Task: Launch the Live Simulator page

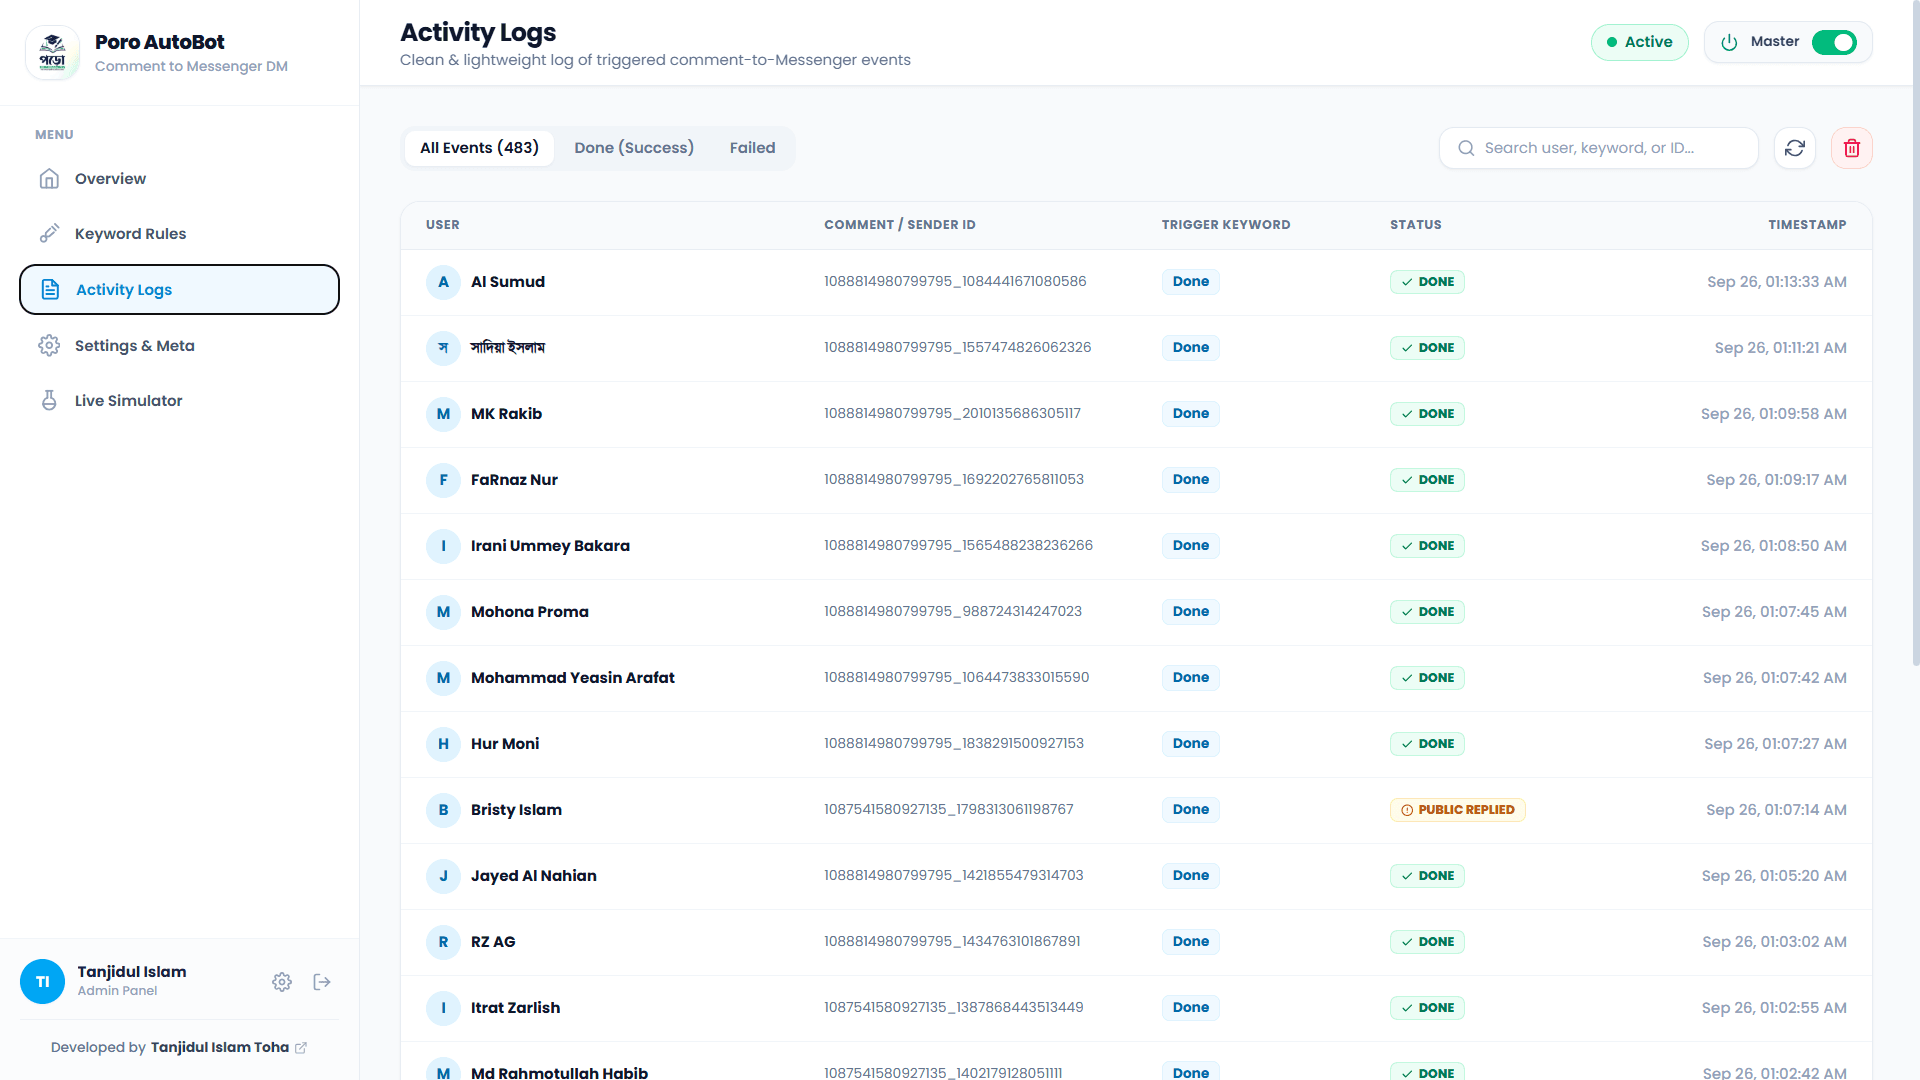Action: (180, 401)
